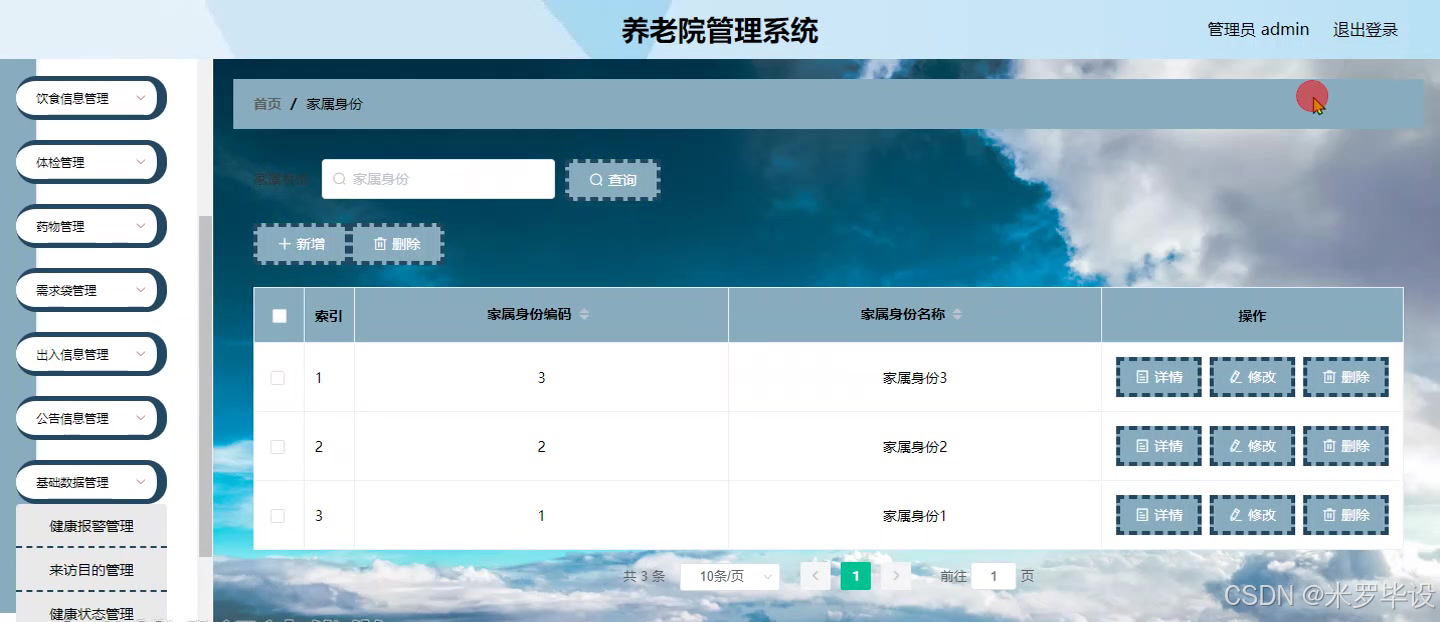Click the sidebar vertical scrollbar

[206, 385]
